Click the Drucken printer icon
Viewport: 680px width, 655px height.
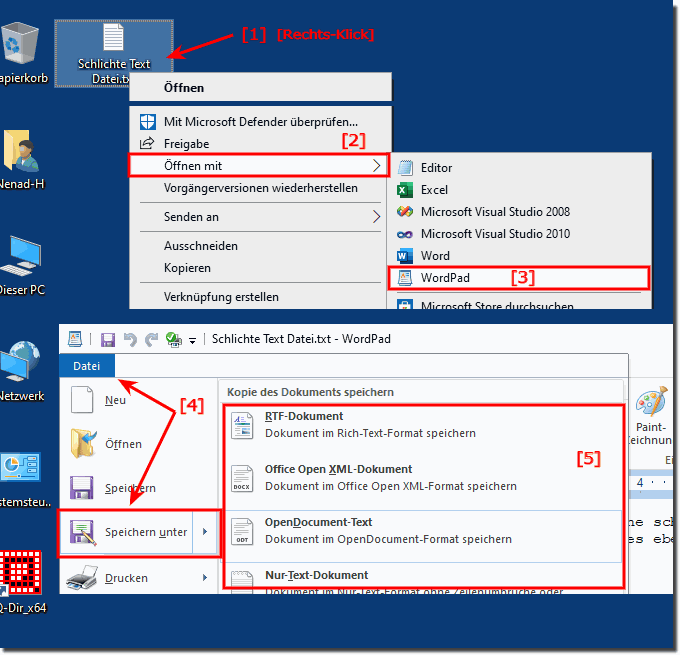[x=82, y=578]
